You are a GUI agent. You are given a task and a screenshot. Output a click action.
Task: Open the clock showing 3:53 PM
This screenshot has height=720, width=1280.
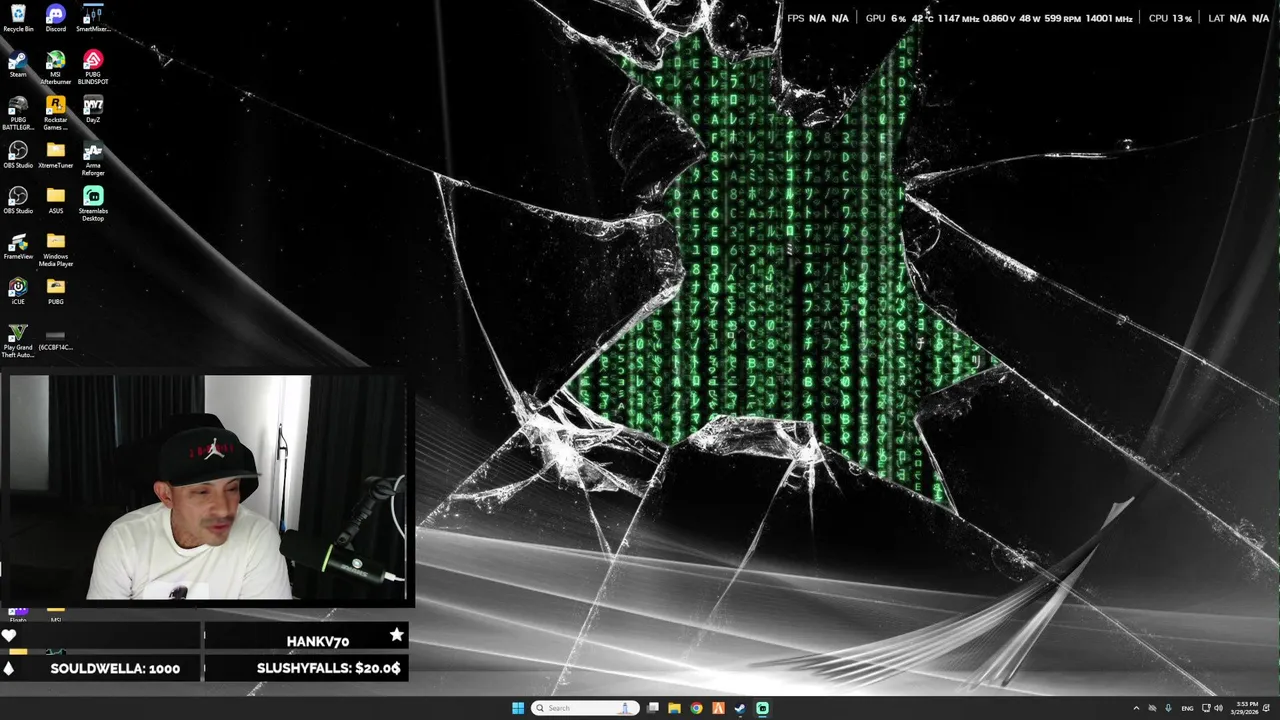1247,708
